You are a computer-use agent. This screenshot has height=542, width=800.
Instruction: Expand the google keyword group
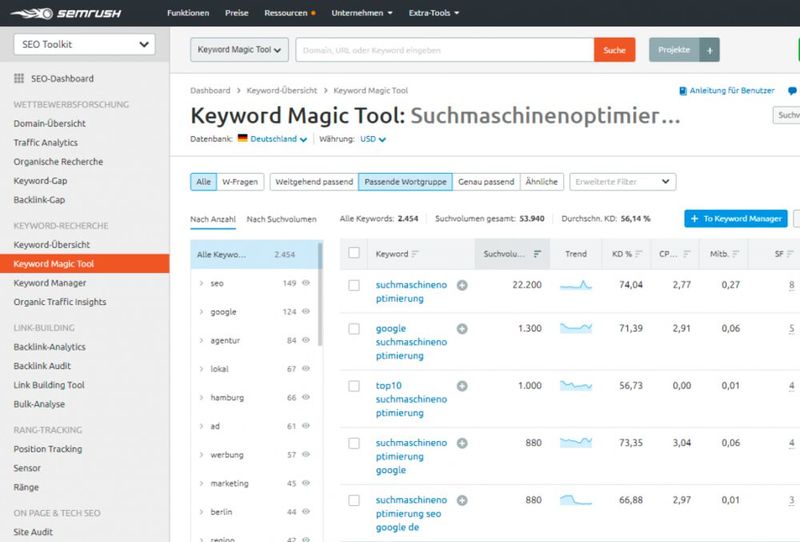202,312
